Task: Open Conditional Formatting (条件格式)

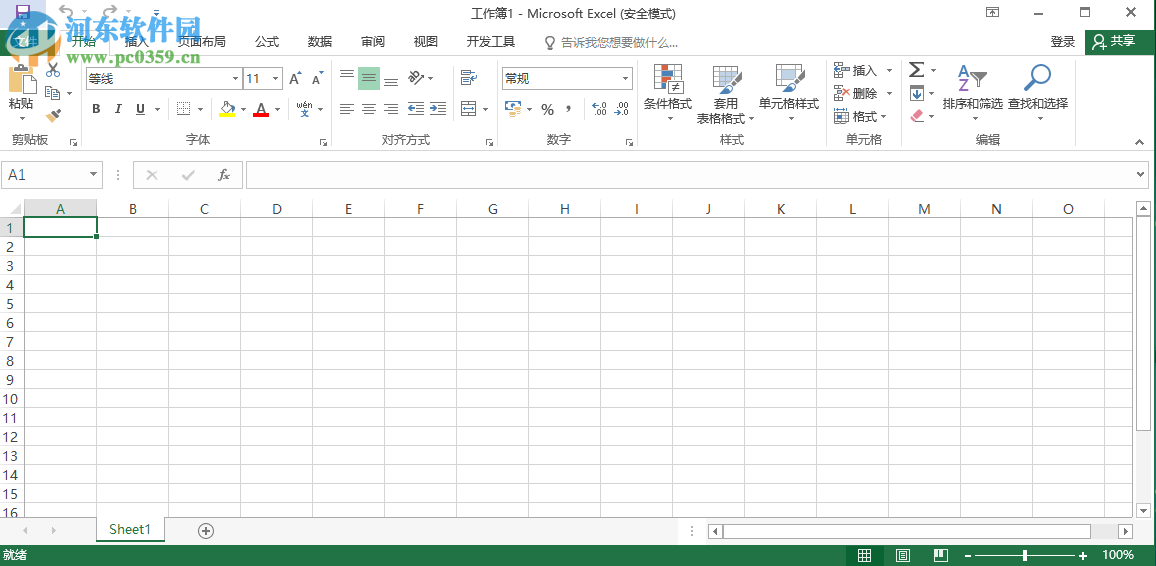Action: pyautogui.click(x=668, y=93)
